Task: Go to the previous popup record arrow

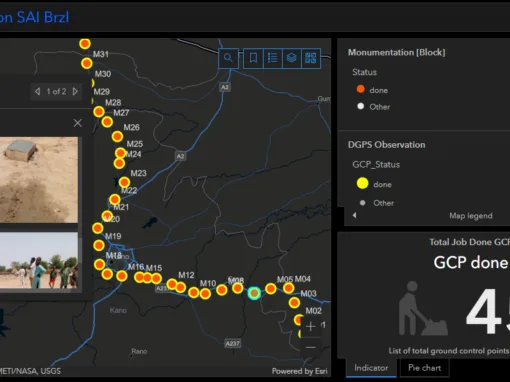Action: (x=37, y=91)
